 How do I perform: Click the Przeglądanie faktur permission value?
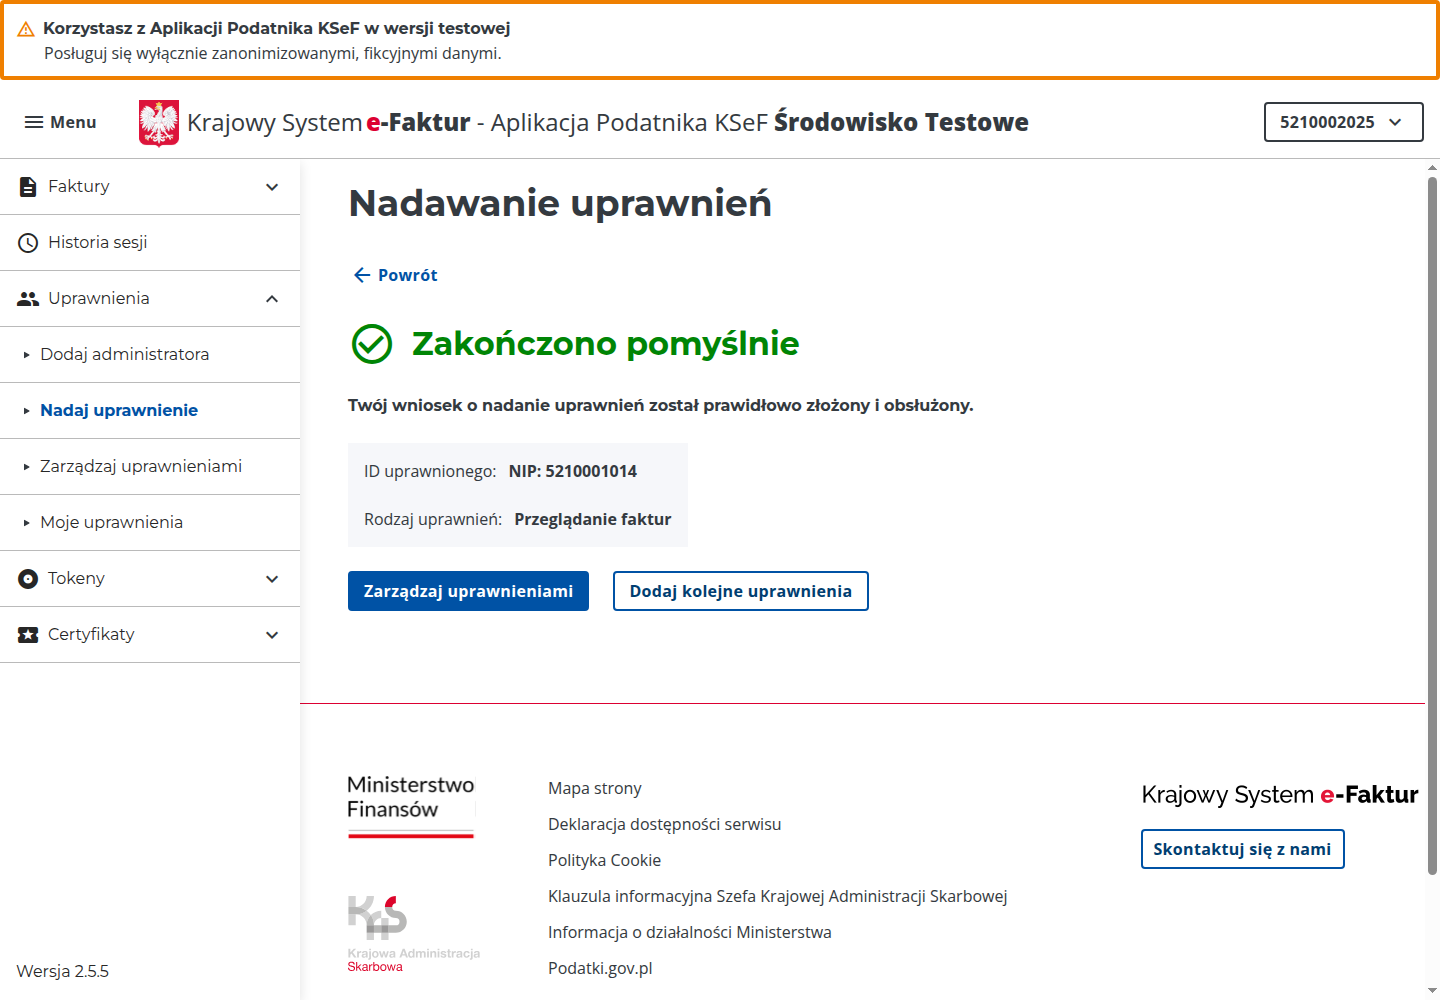pos(593,519)
